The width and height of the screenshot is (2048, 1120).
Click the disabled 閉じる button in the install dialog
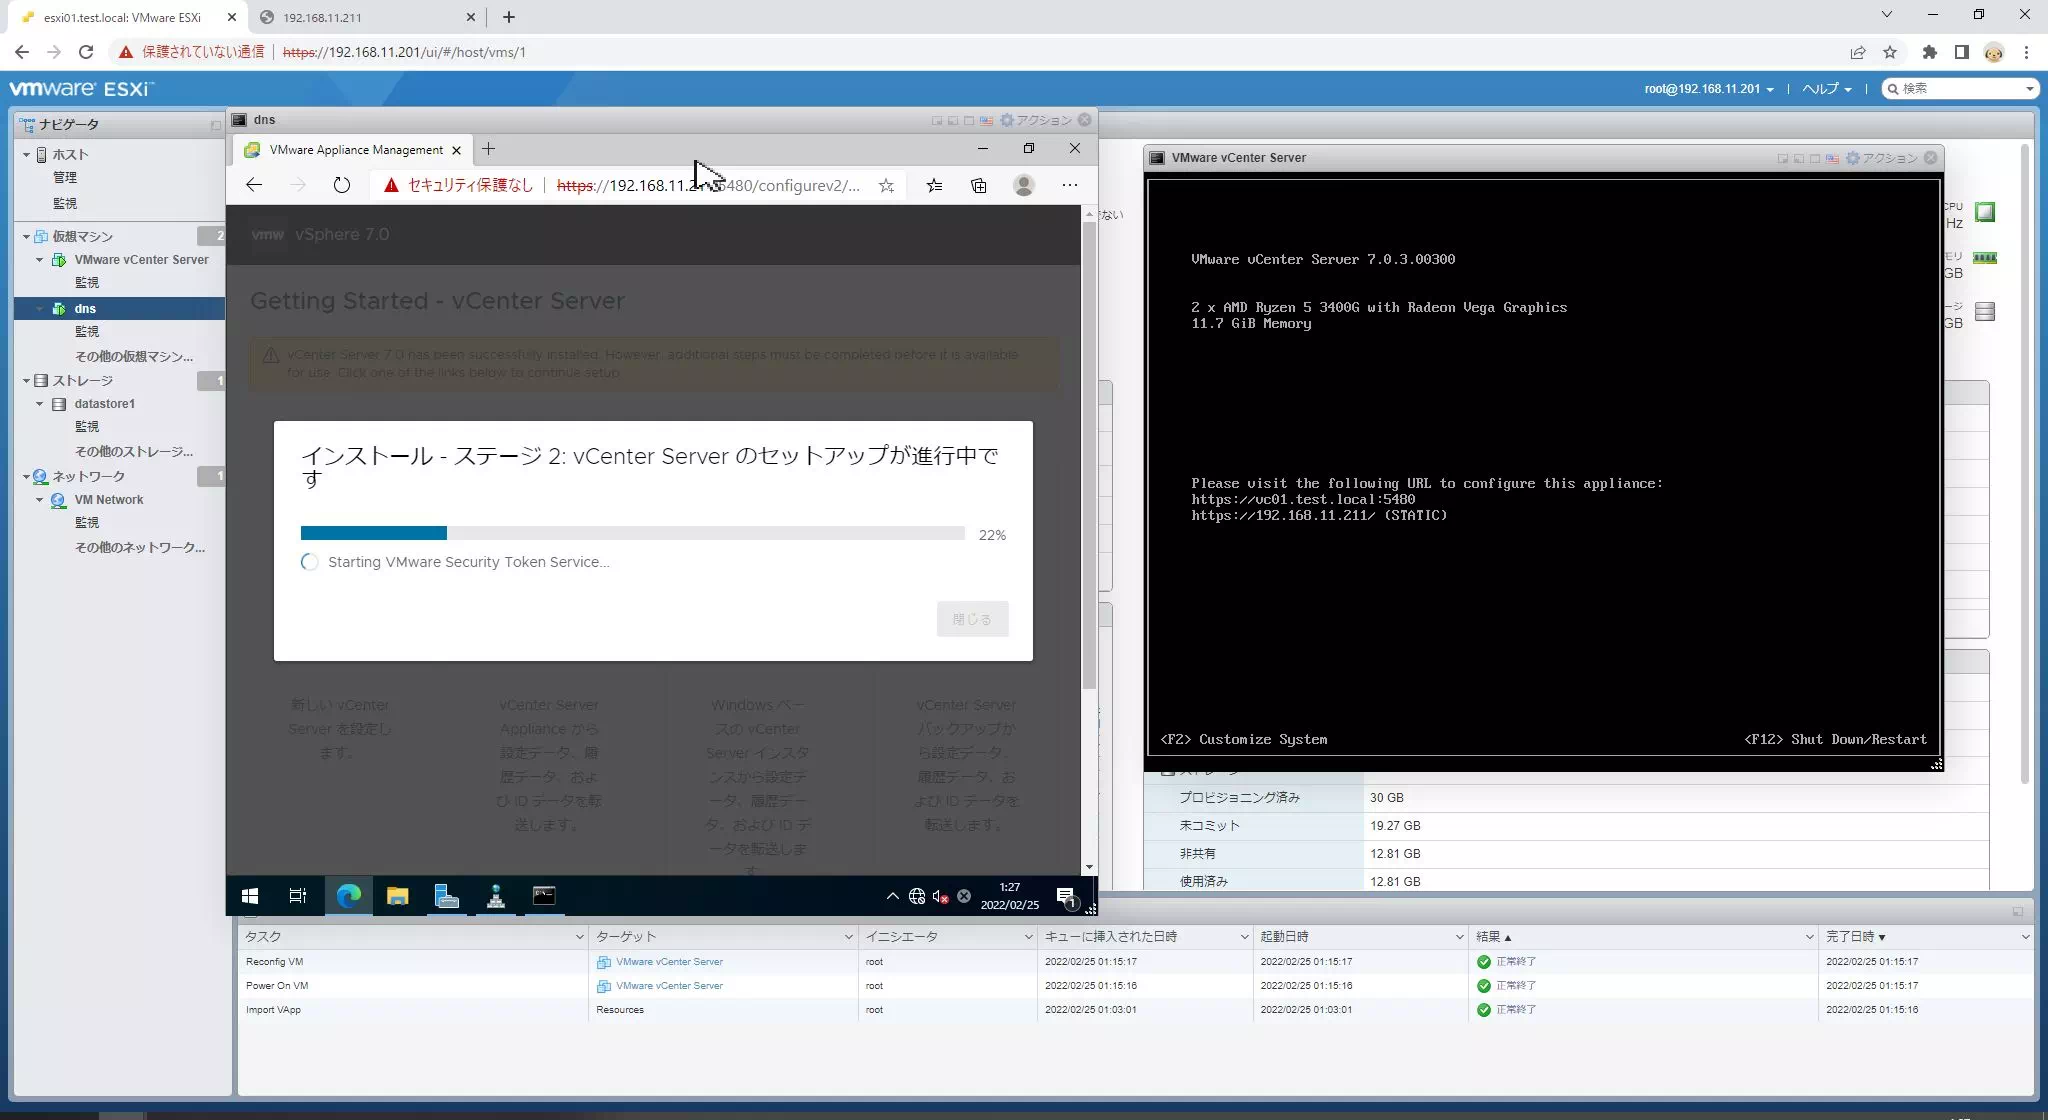(972, 619)
